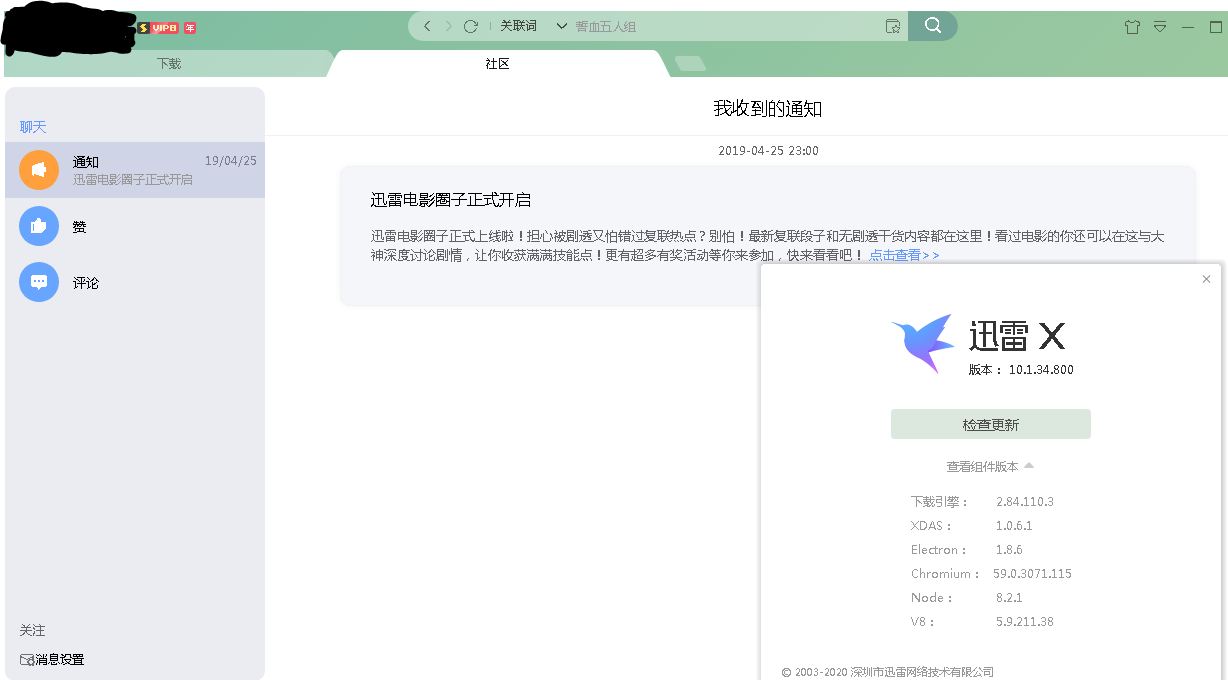This screenshot has height=680, width=1228.
Task: Select the 赞 thumbs-up icon in sidebar
Action: tap(38, 226)
